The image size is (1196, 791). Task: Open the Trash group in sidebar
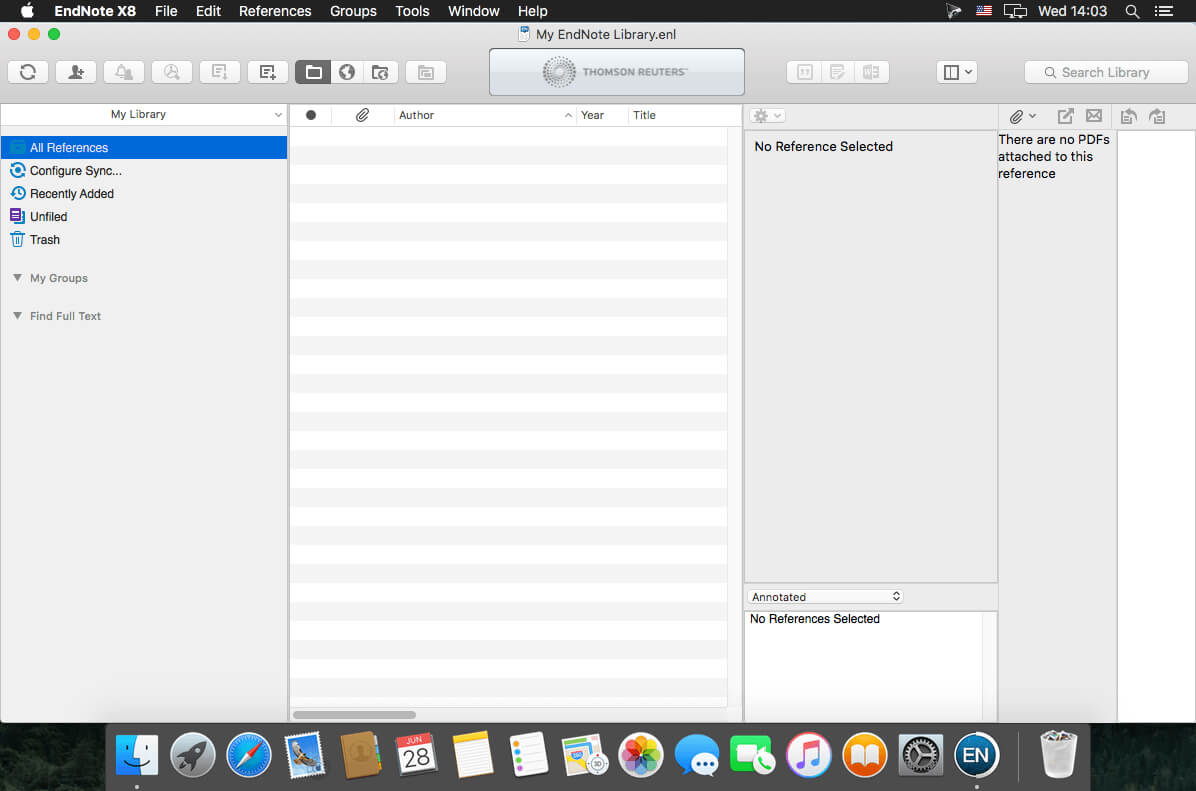[x=44, y=240]
